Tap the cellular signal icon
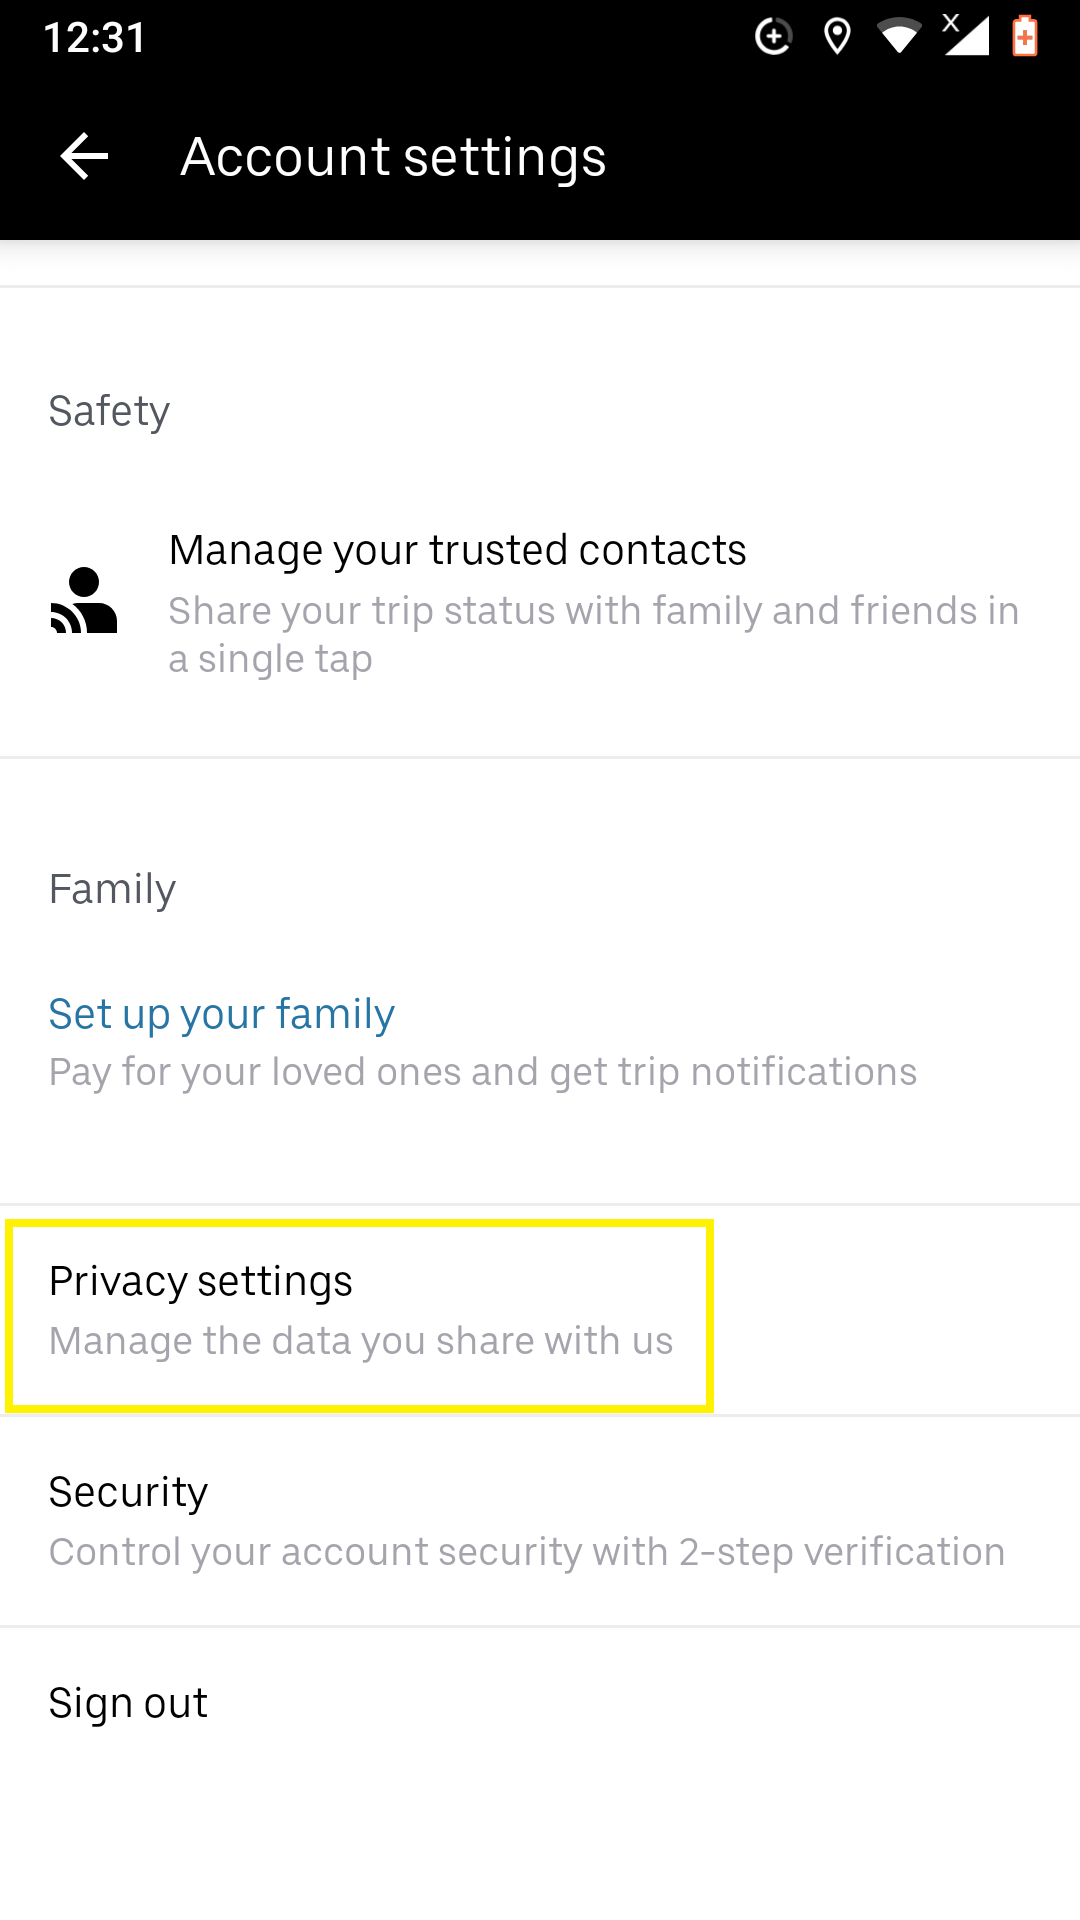Image resolution: width=1080 pixels, height=1920 pixels. coord(965,35)
